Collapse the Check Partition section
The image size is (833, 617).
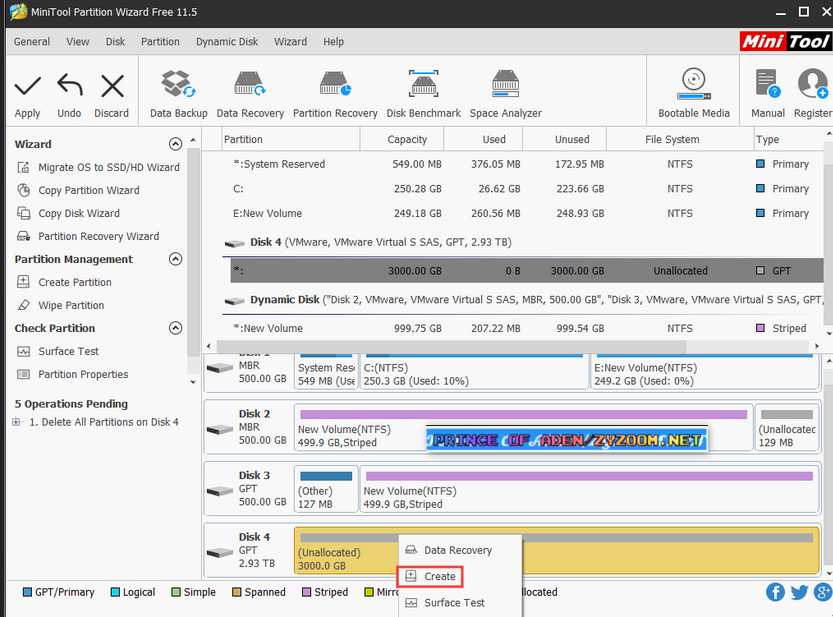point(175,328)
